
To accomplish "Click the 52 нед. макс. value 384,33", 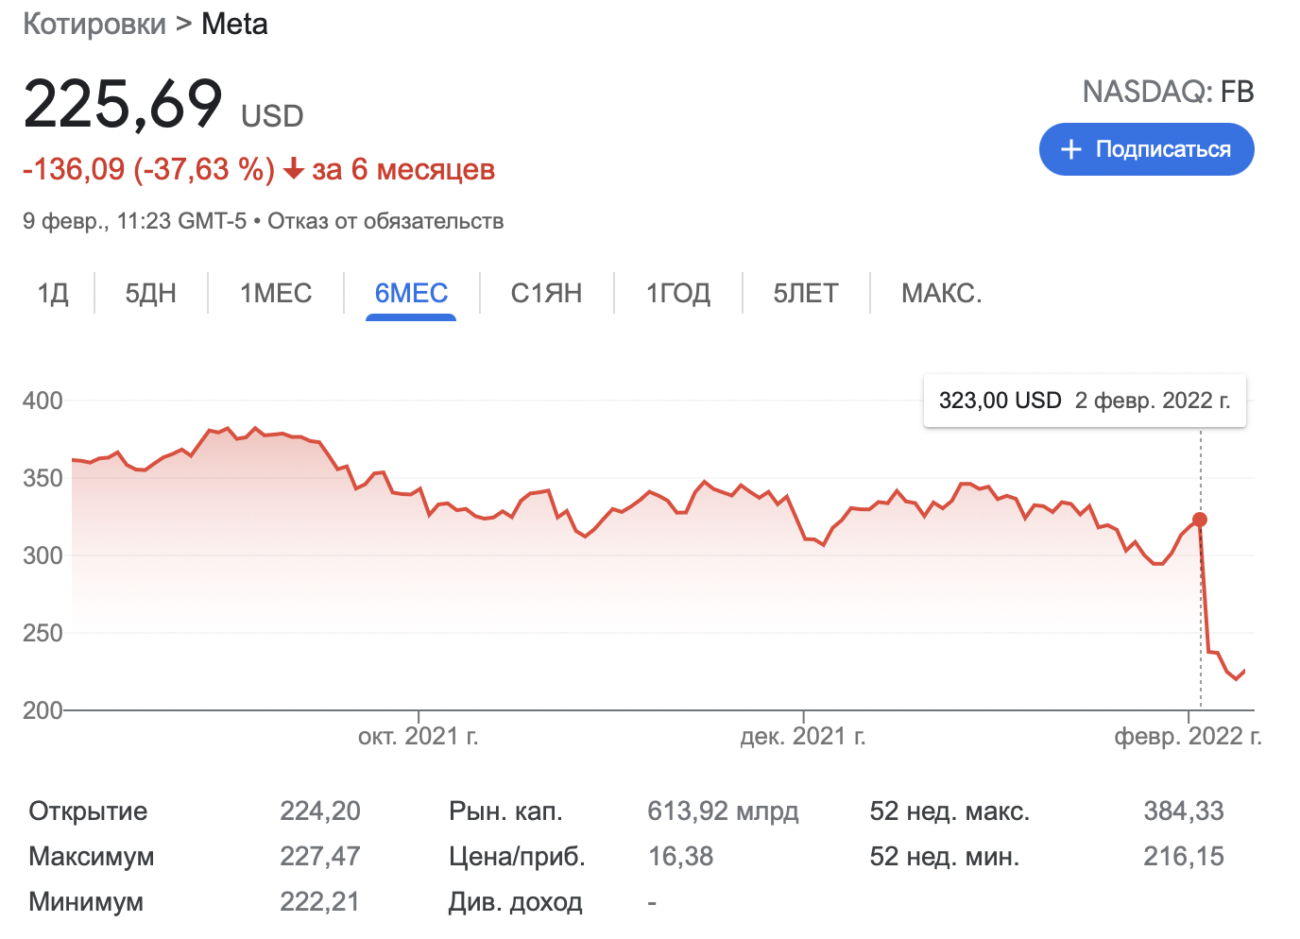I will (x=1184, y=811).
